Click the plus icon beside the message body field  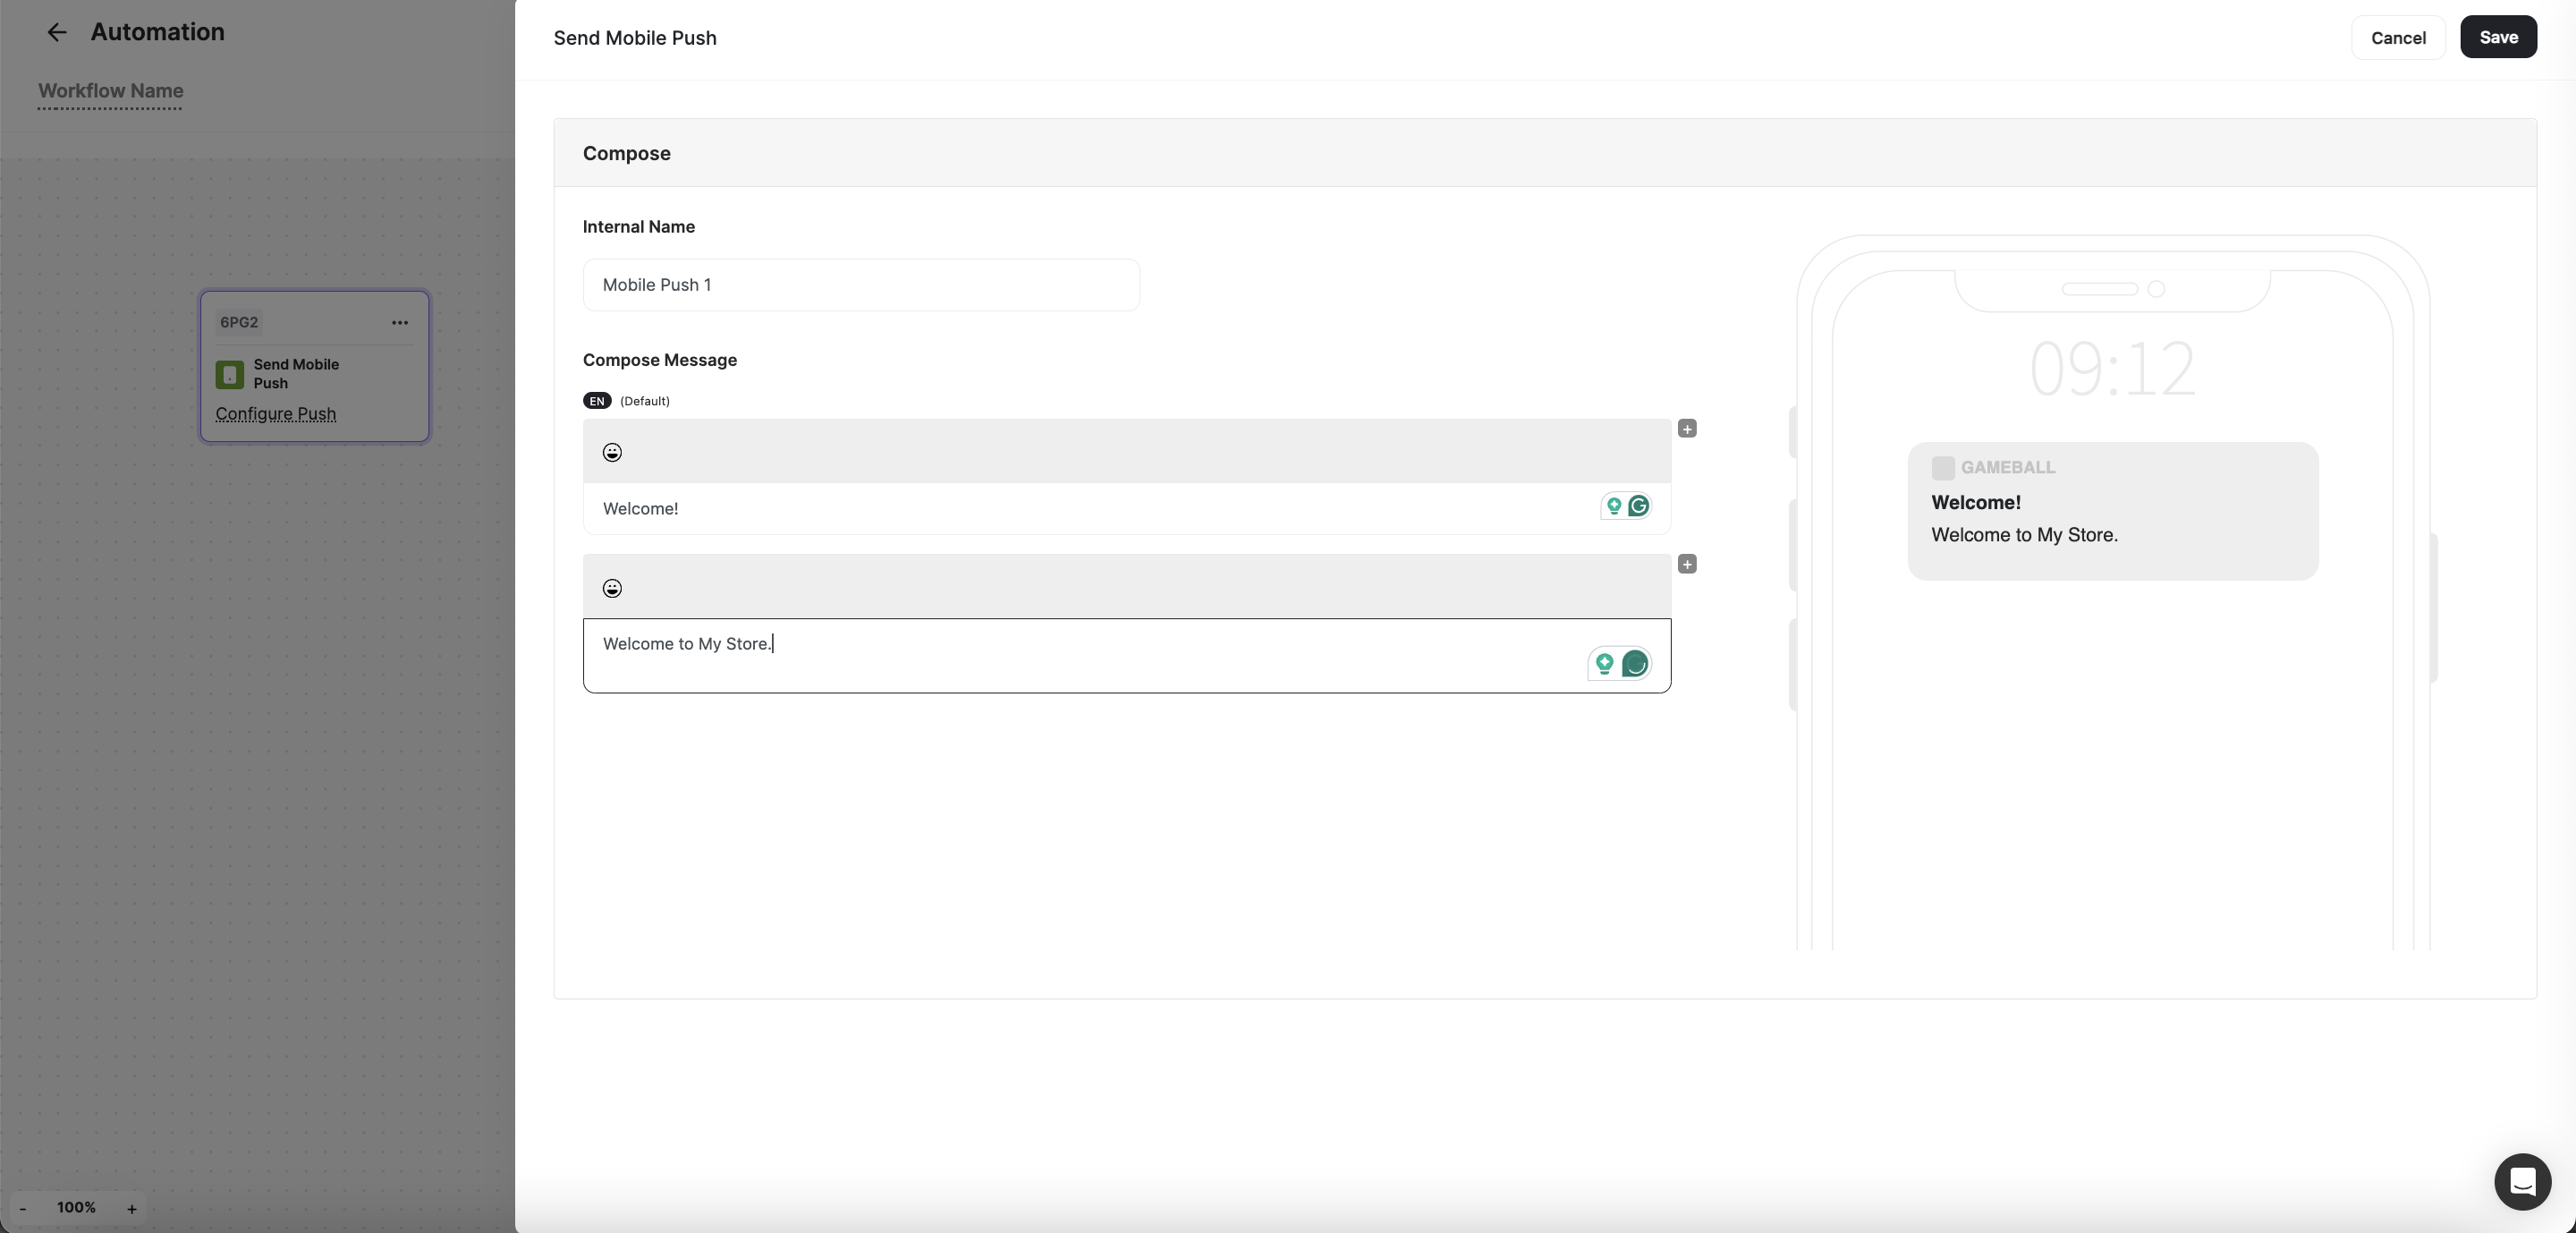pyautogui.click(x=1687, y=564)
